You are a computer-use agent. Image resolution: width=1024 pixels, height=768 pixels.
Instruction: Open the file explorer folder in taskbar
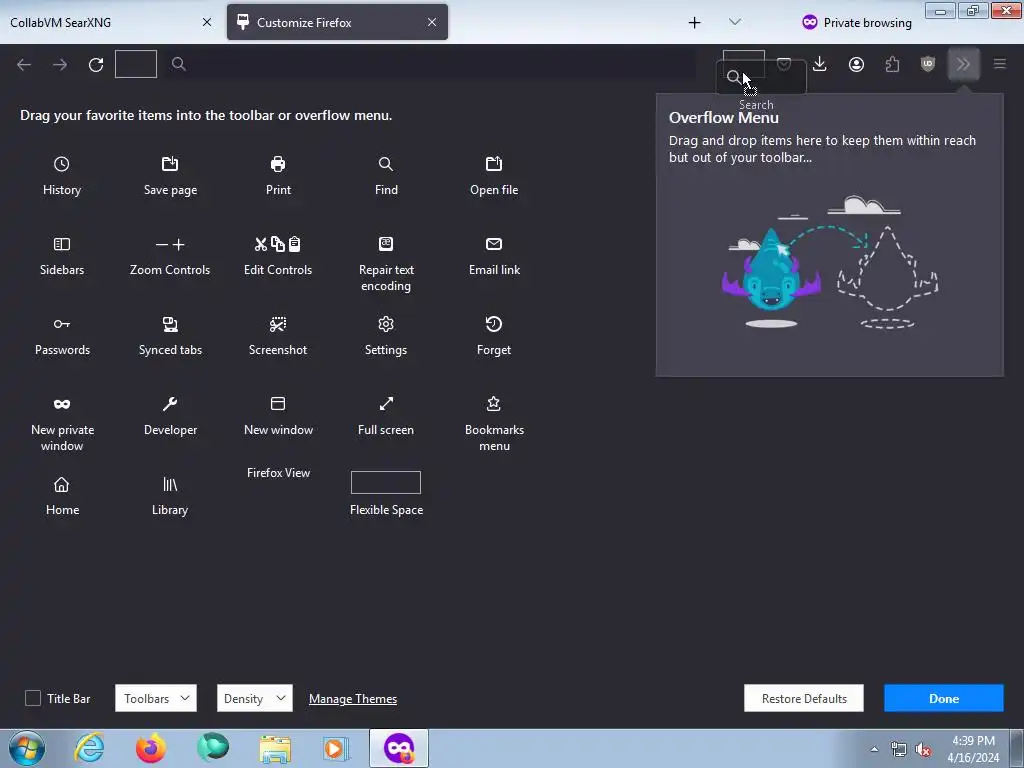coord(275,748)
